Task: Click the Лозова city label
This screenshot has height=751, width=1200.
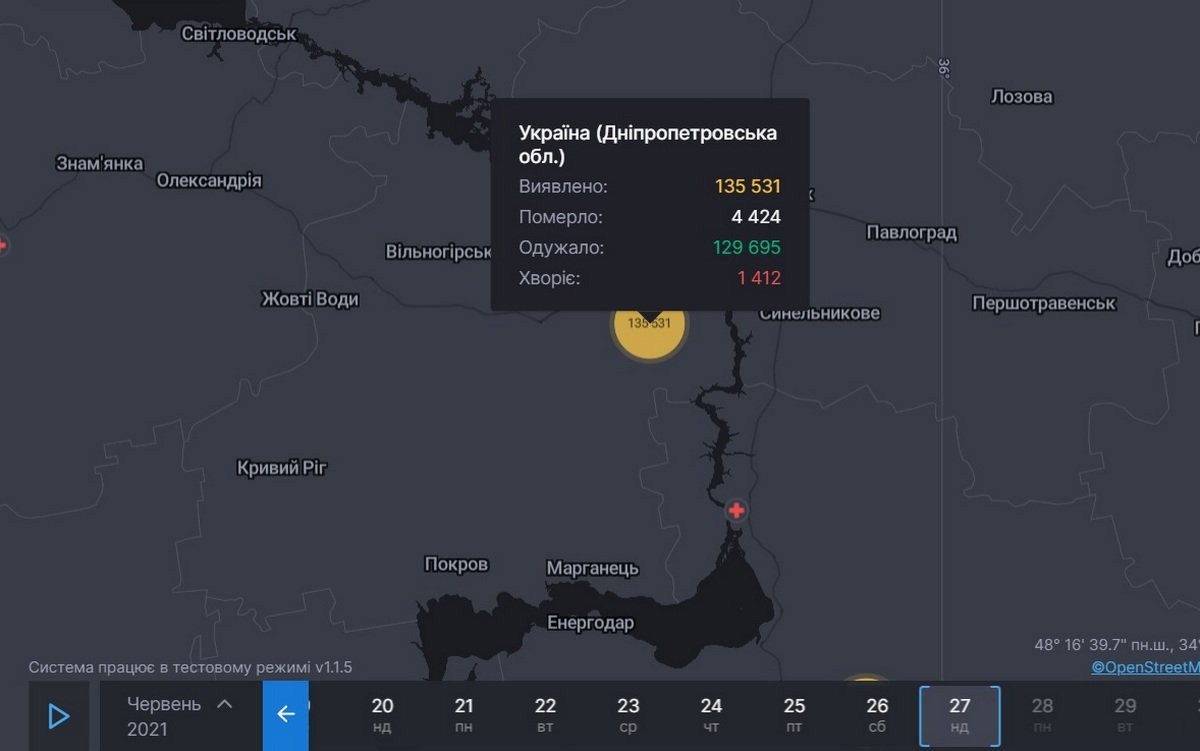Action: tap(1021, 97)
